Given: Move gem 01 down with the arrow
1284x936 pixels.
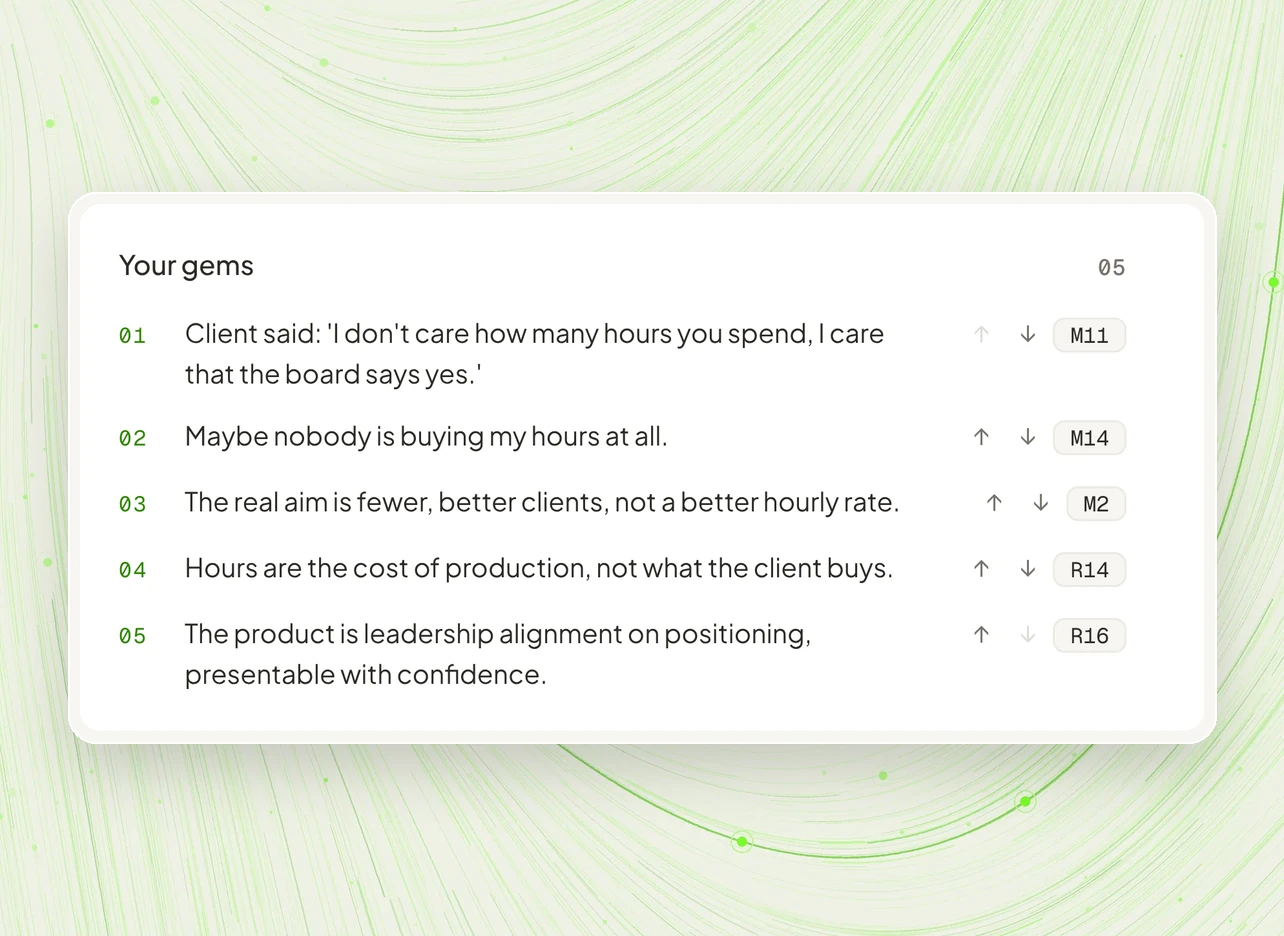Looking at the screenshot, I should tap(1027, 335).
